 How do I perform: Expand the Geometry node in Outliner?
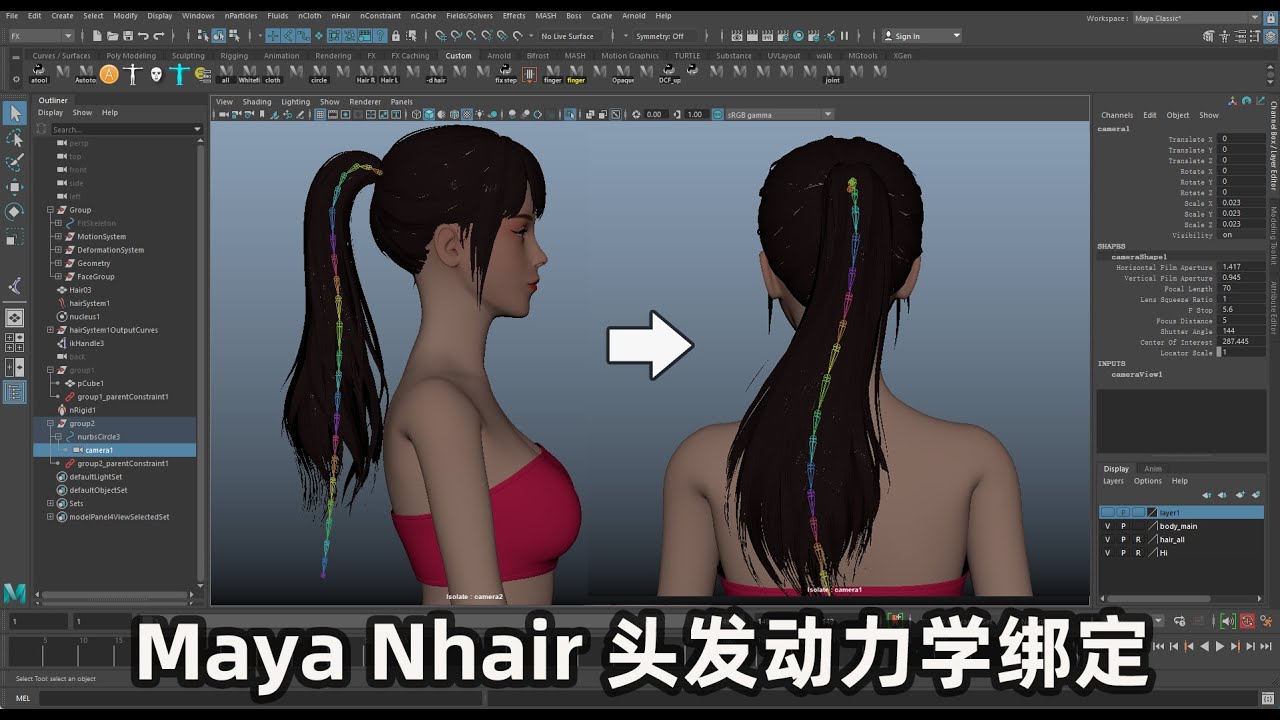(58, 263)
